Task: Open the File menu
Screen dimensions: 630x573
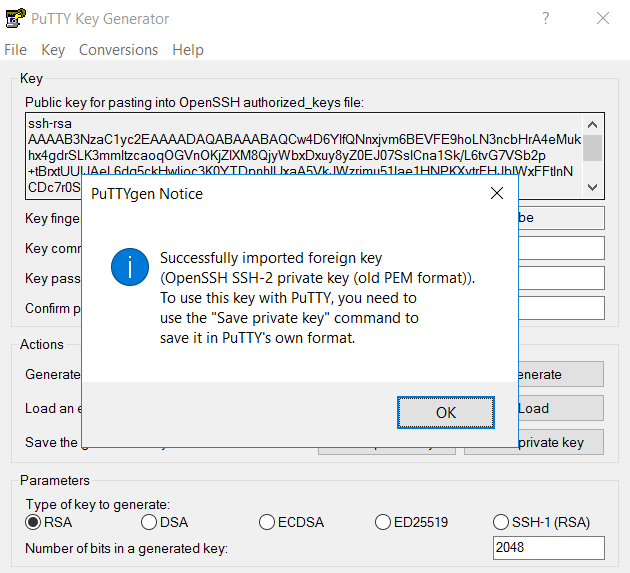Action: 16,50
